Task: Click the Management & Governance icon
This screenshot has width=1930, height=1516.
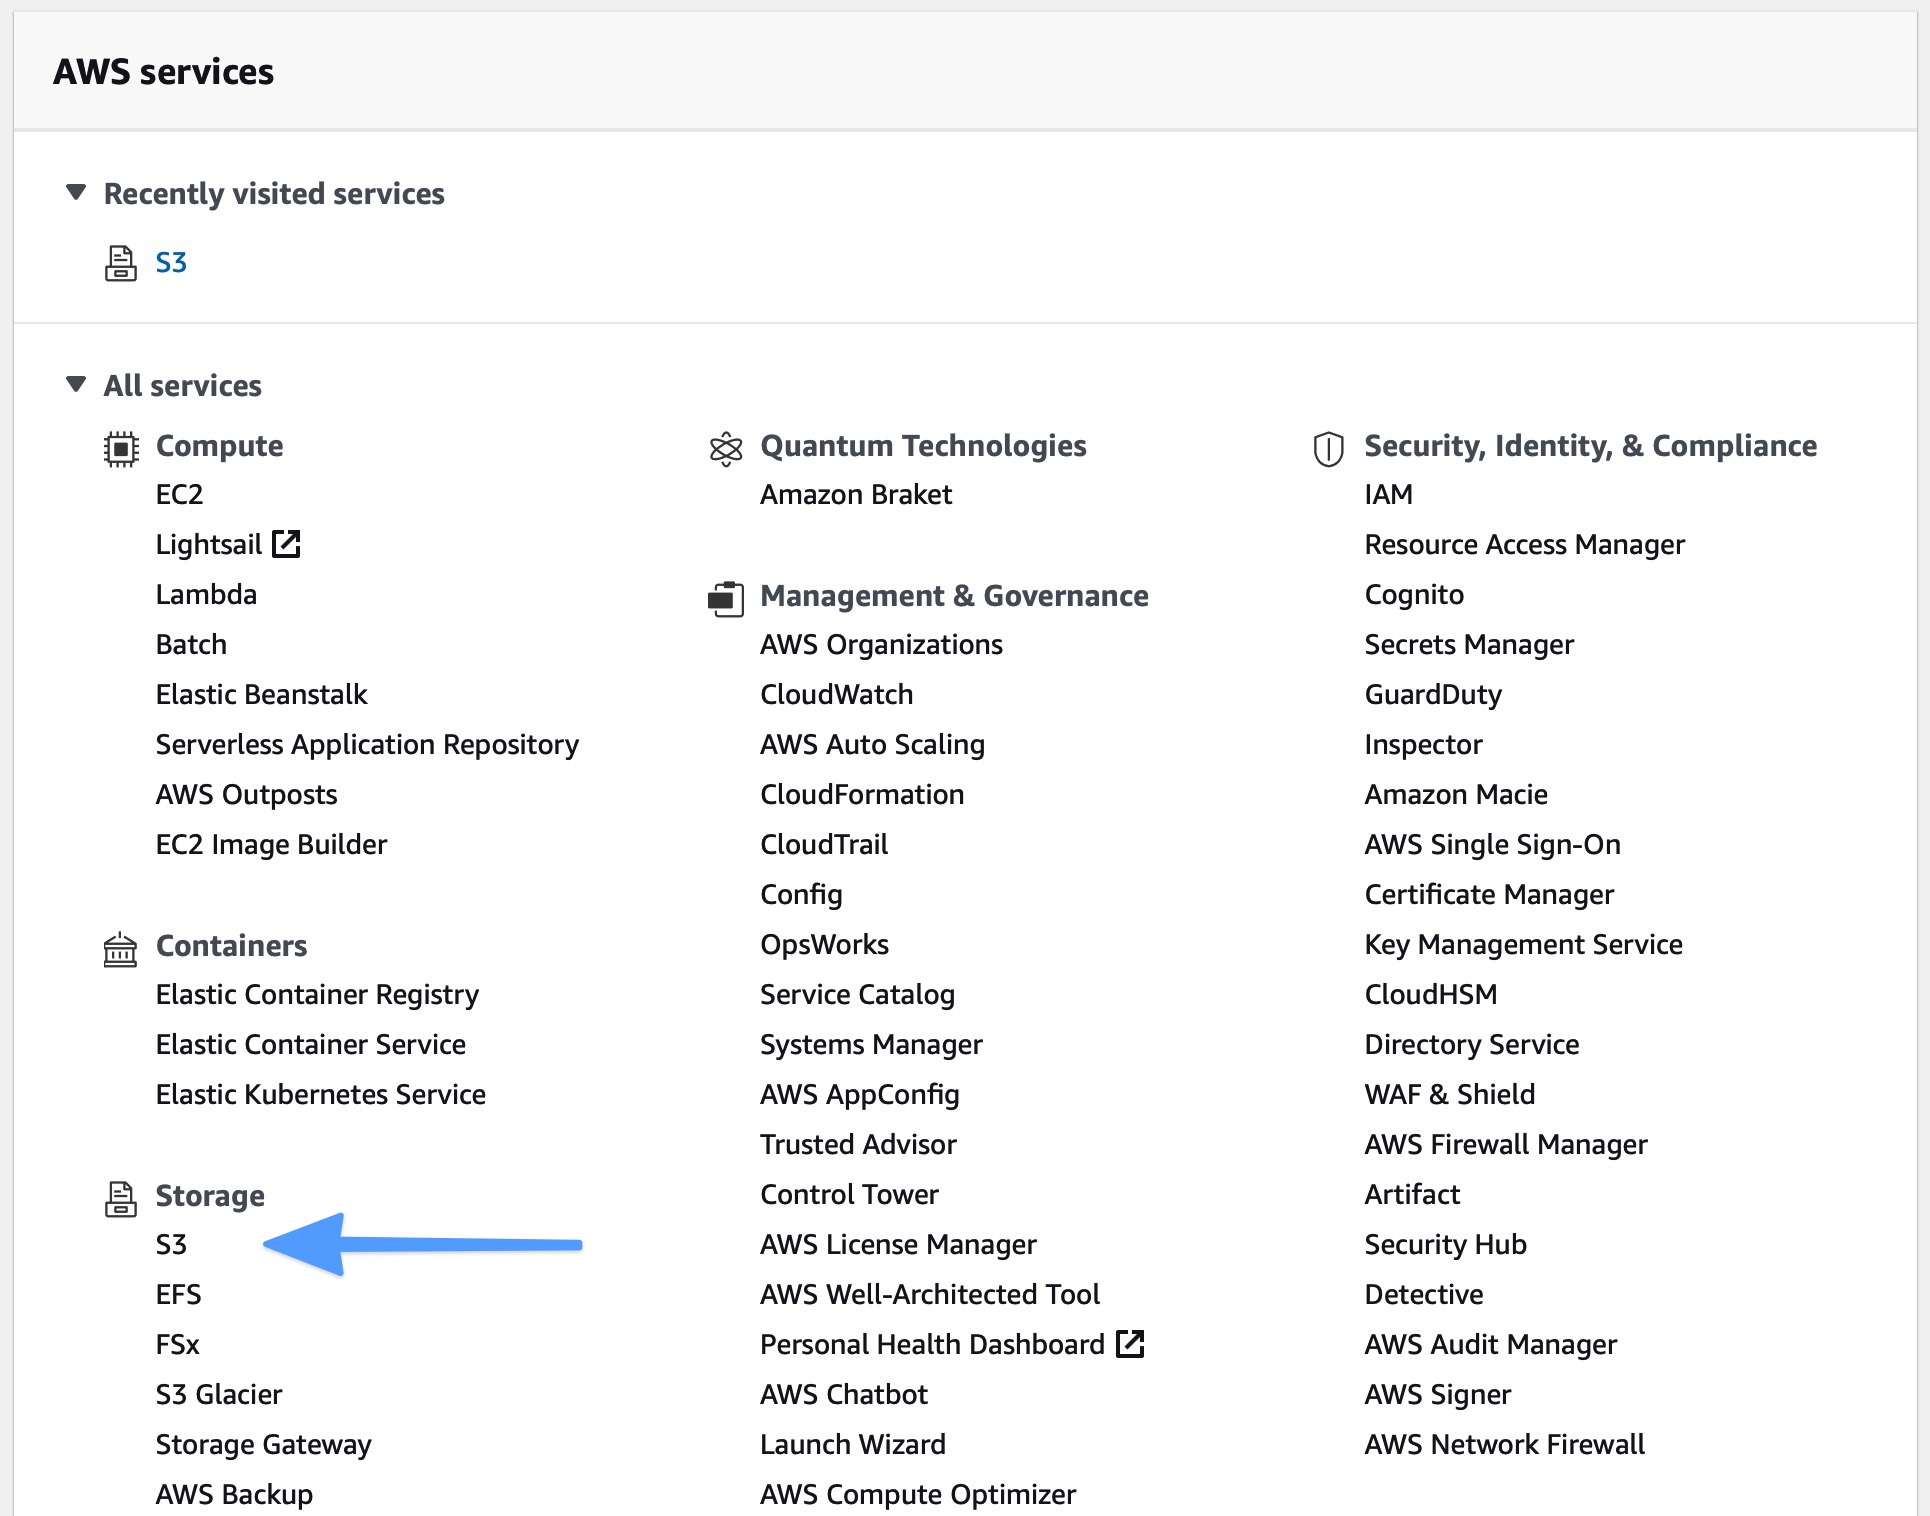Action: pos(726,598)
